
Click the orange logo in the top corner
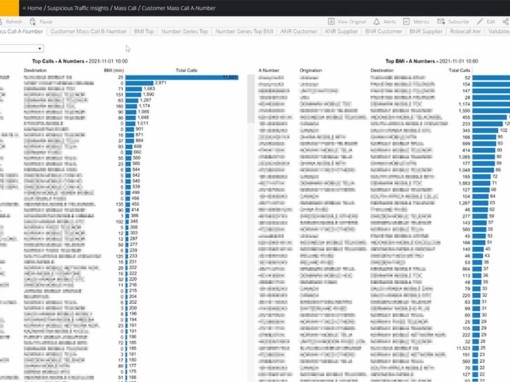[9, 8]
